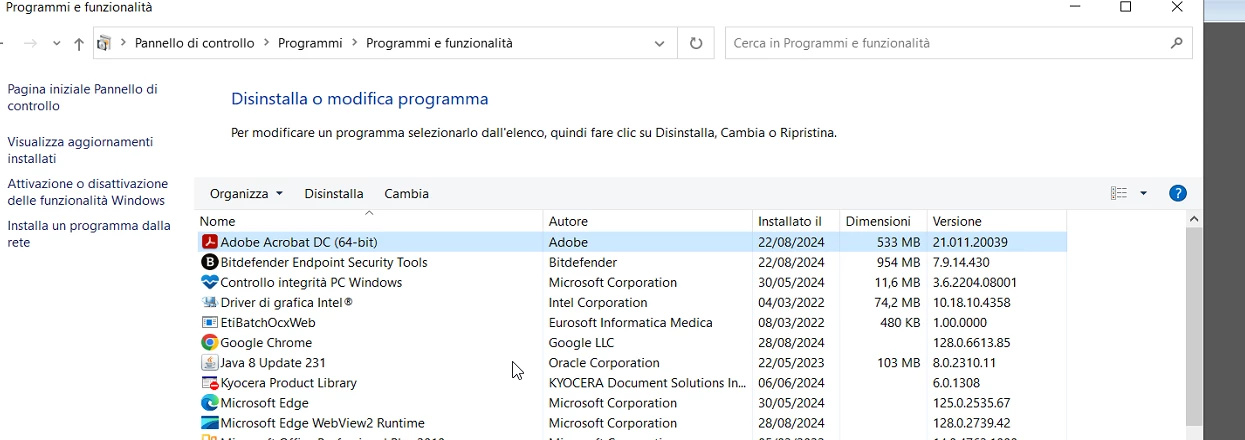
Task: Click Programmi breadcrumb in address bar
Action: [x=310, y=43]
